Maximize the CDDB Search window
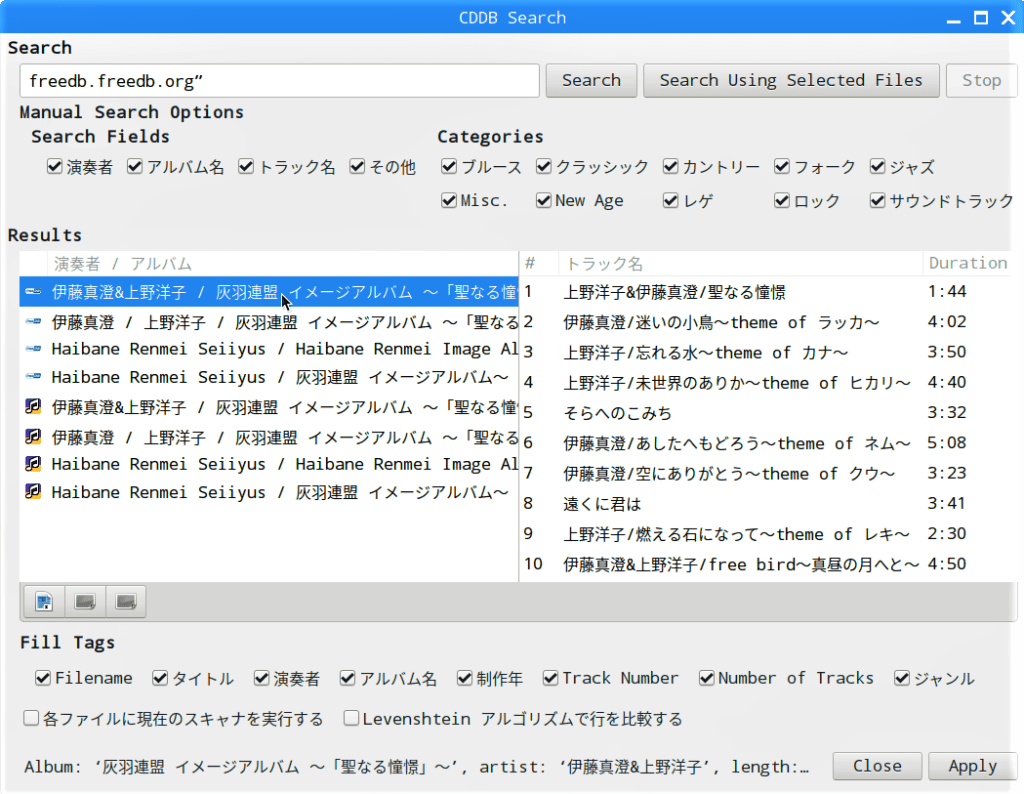Image resolution: width=1024 pixels, height=794 pixels. [x=981, y=17]
